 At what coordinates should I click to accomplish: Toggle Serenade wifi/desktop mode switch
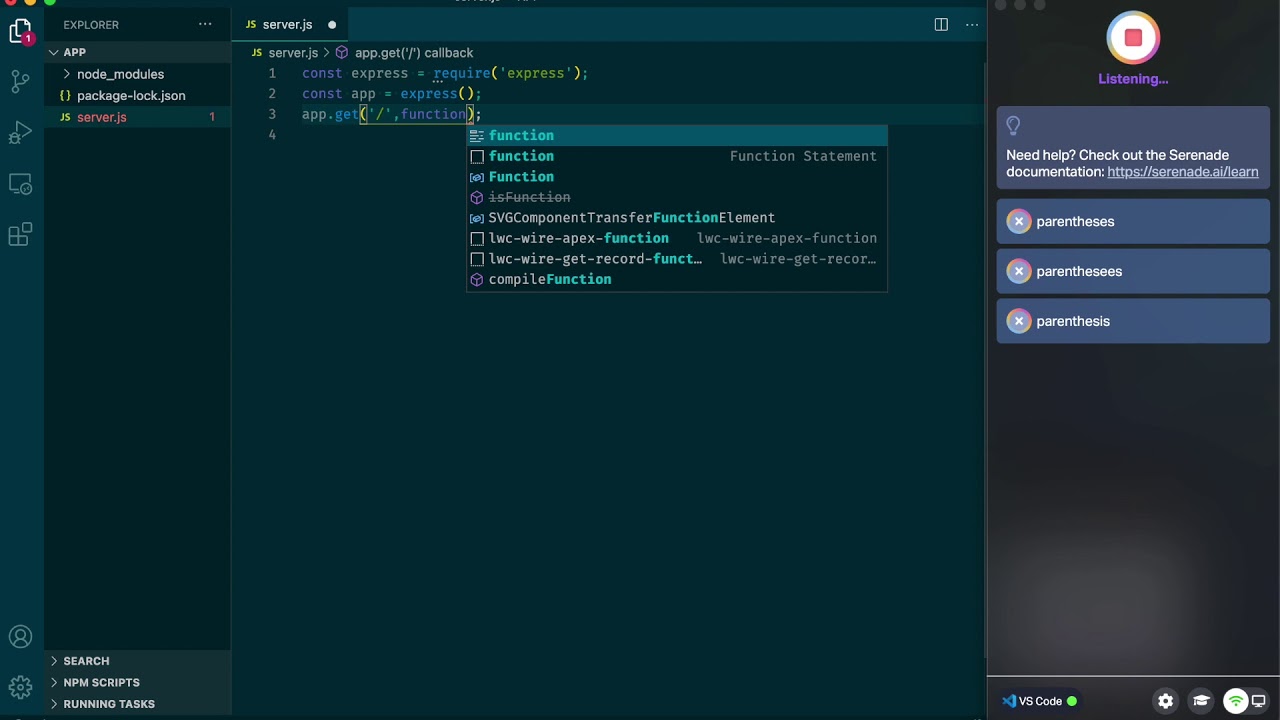coord(1246,701)
